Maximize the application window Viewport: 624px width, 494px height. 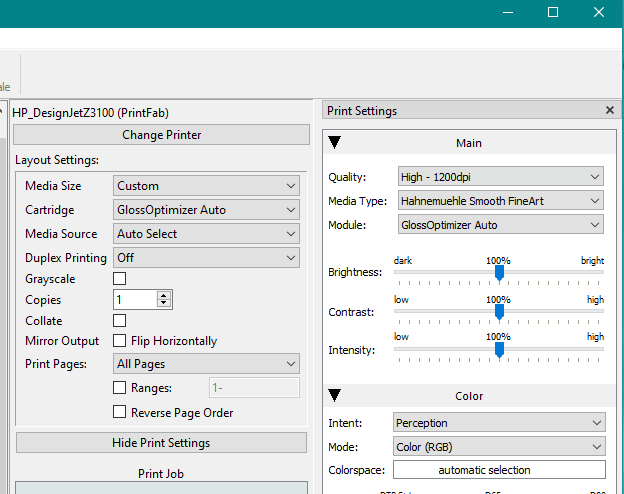pyautogui.click(x=553, y=13)
